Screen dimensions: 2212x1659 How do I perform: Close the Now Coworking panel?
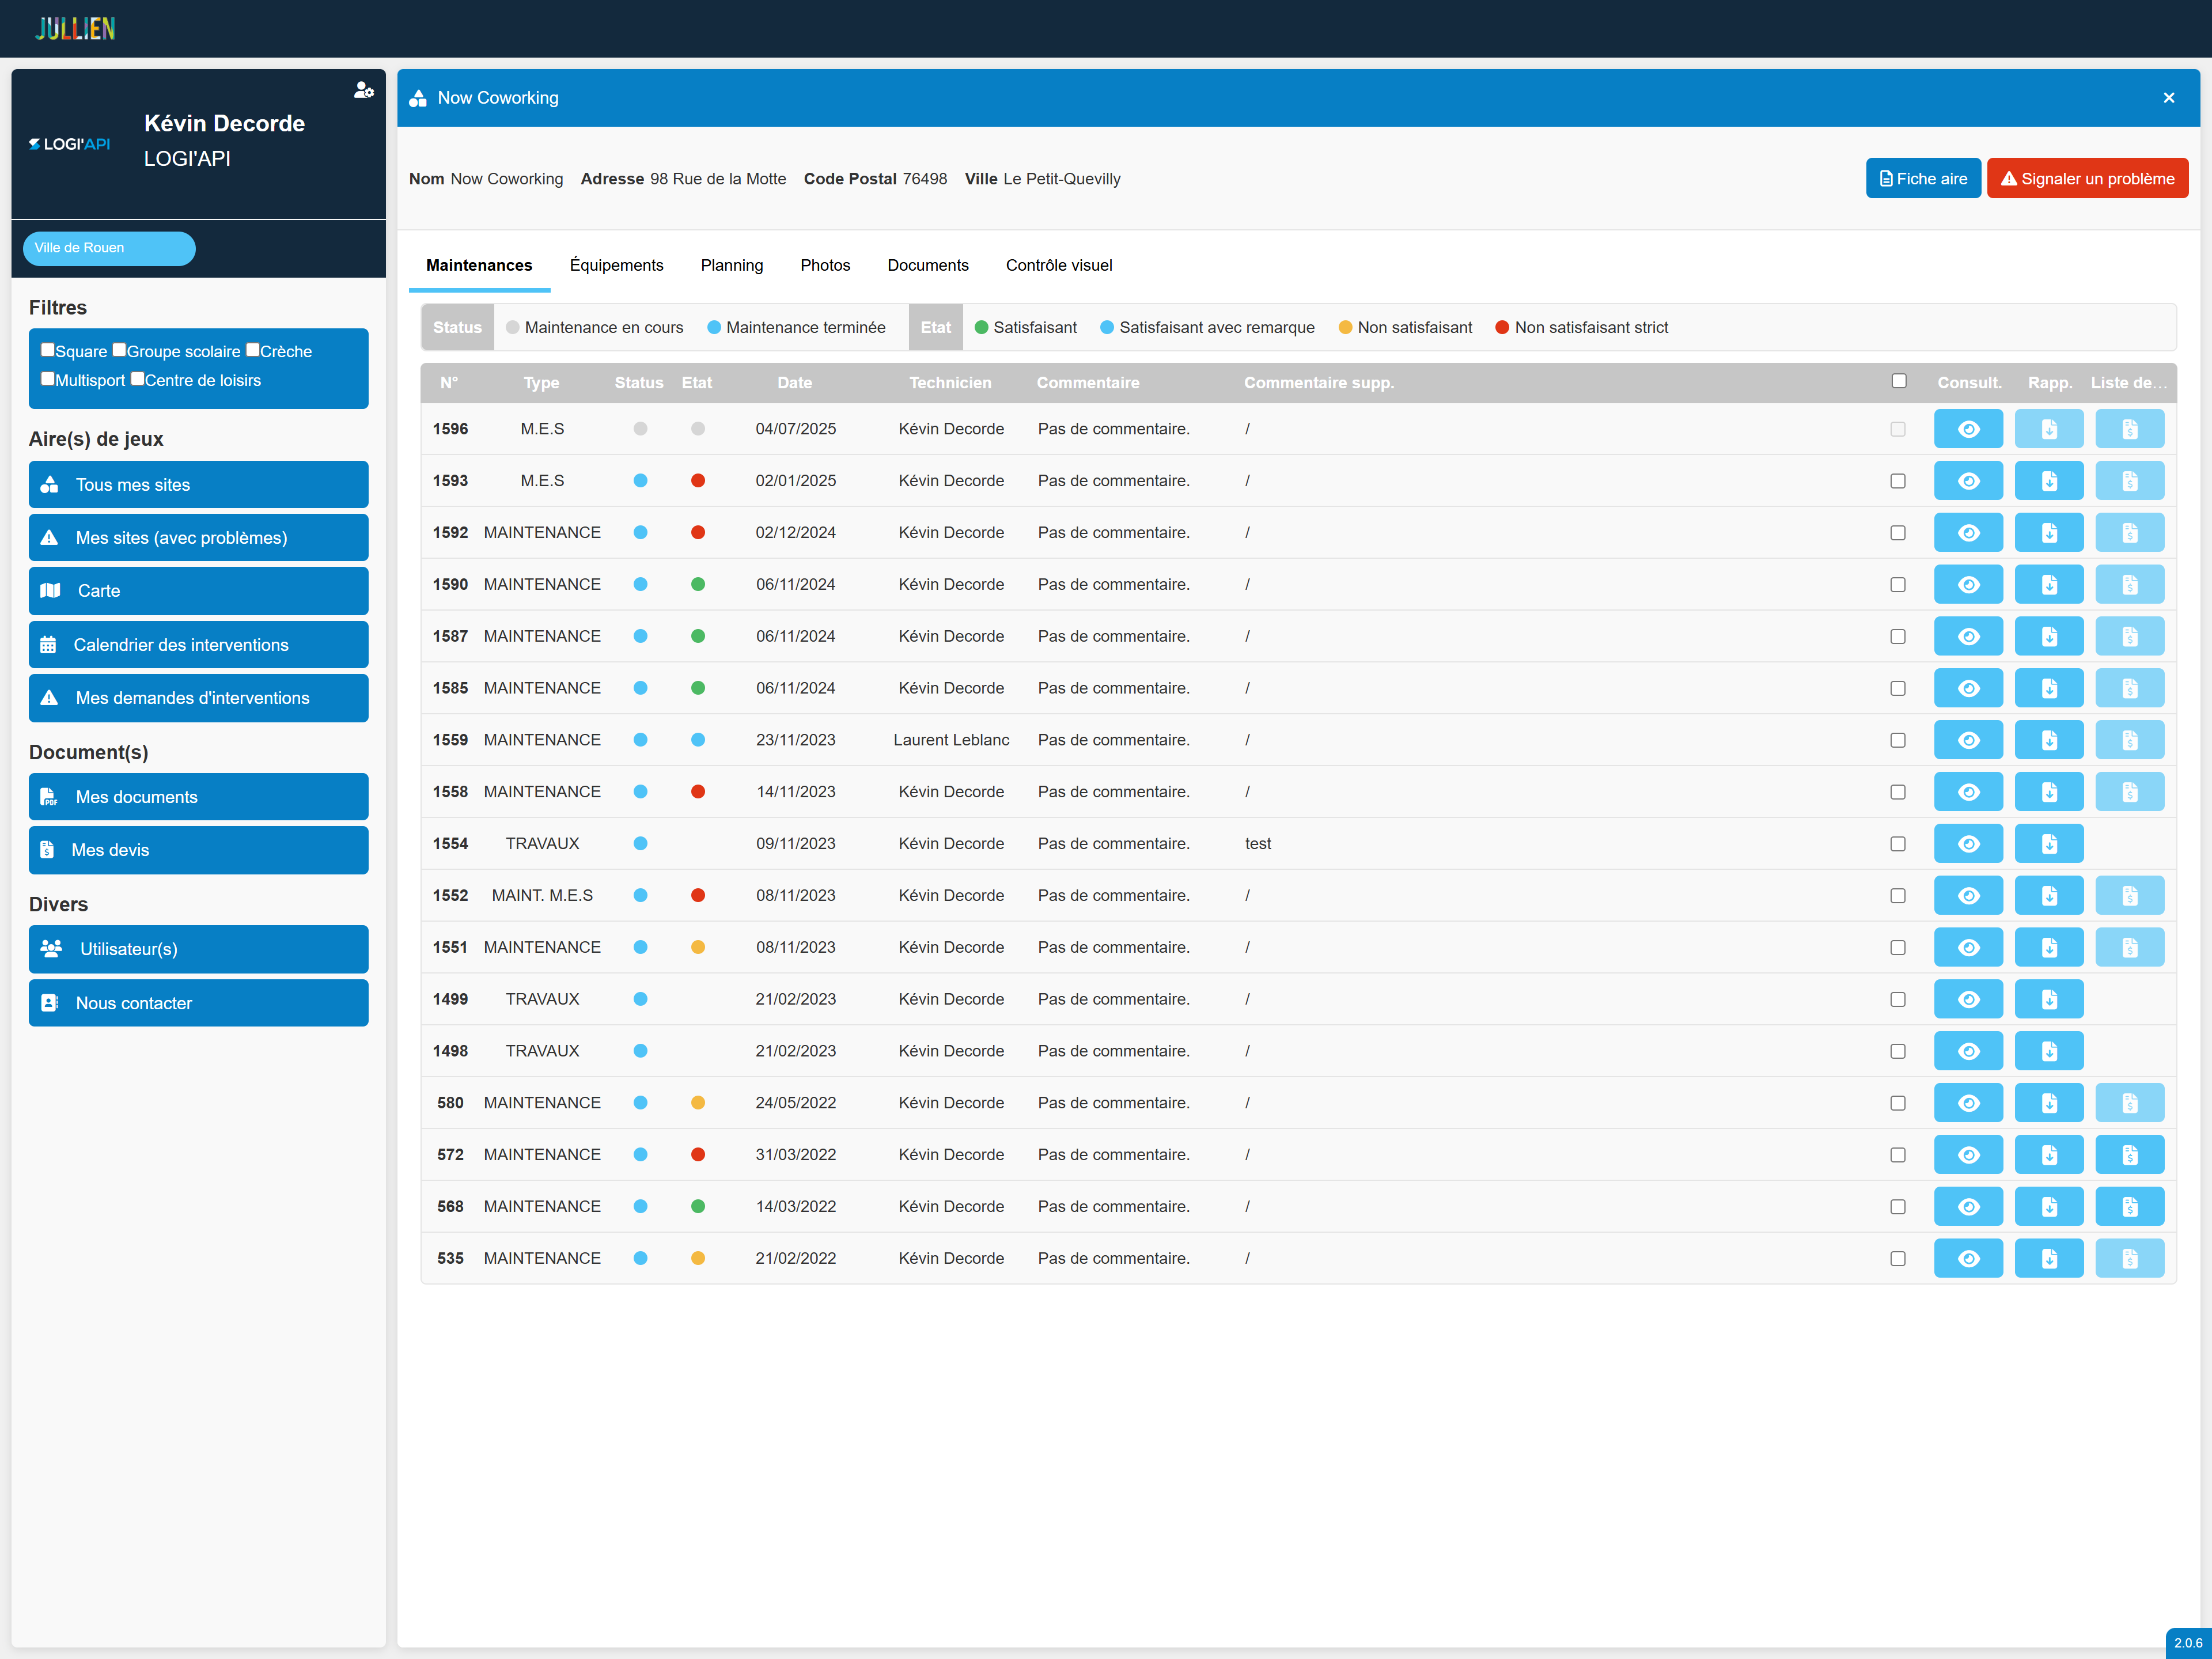click(x=2169, y=98)
